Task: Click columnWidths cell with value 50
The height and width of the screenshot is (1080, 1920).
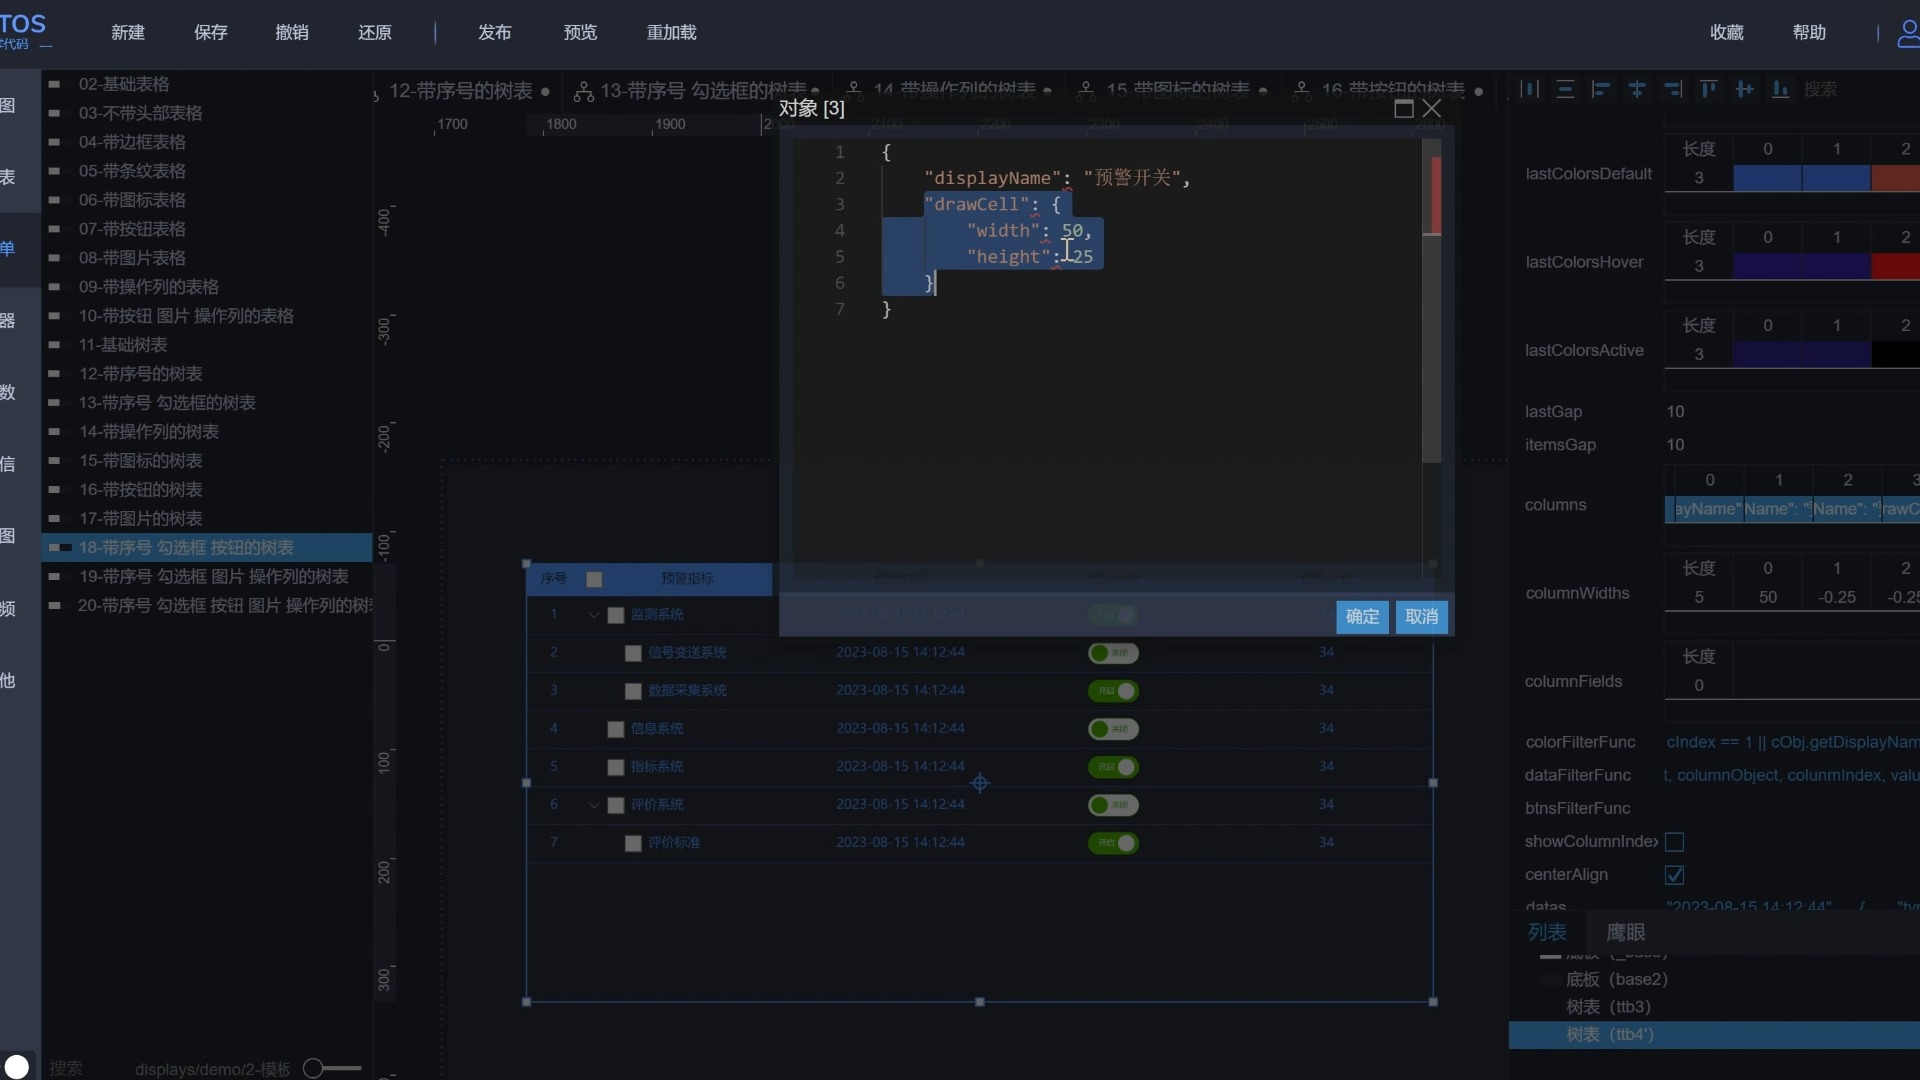Action: [1768, 597]
